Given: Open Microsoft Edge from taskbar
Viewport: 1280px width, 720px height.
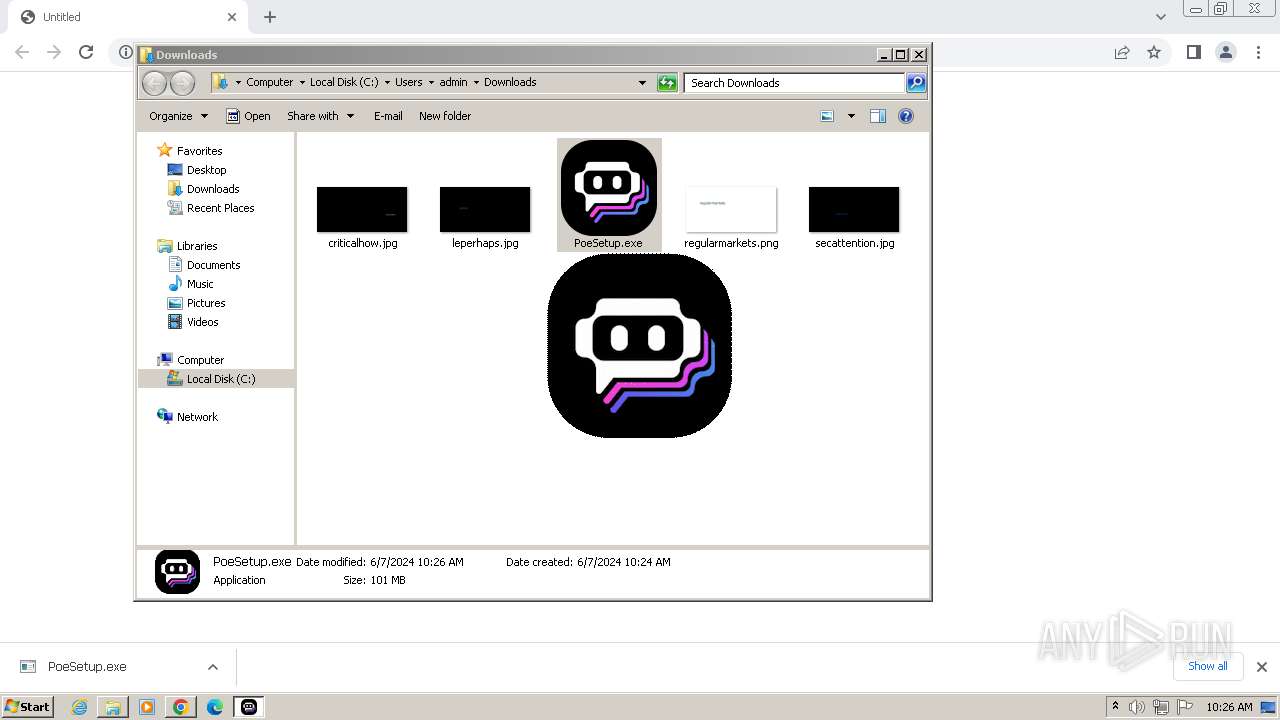Looking at the screenshot, I should coord(215,707).
